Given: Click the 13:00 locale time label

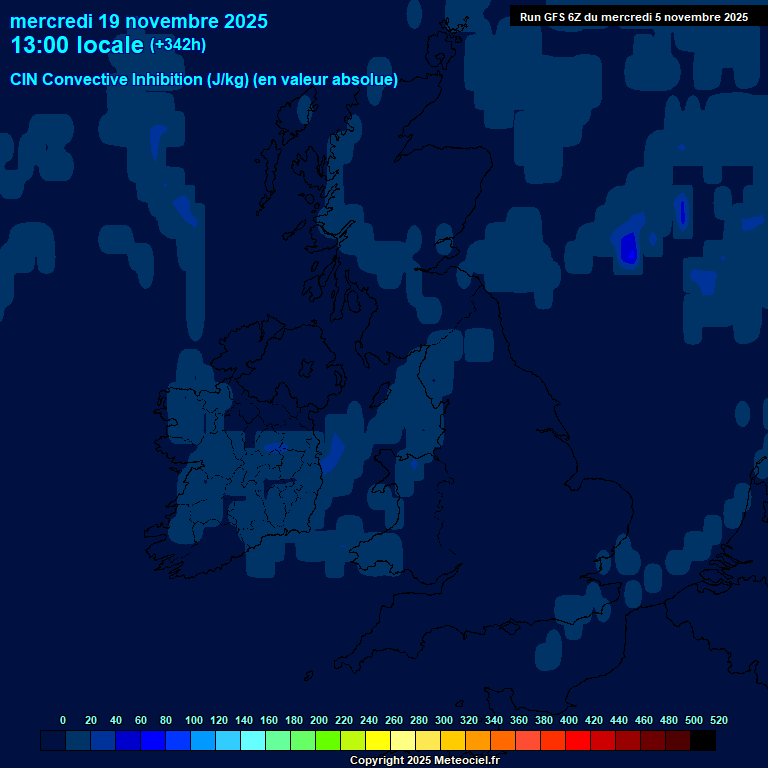Looking at the screenshot, I should 77,45.
